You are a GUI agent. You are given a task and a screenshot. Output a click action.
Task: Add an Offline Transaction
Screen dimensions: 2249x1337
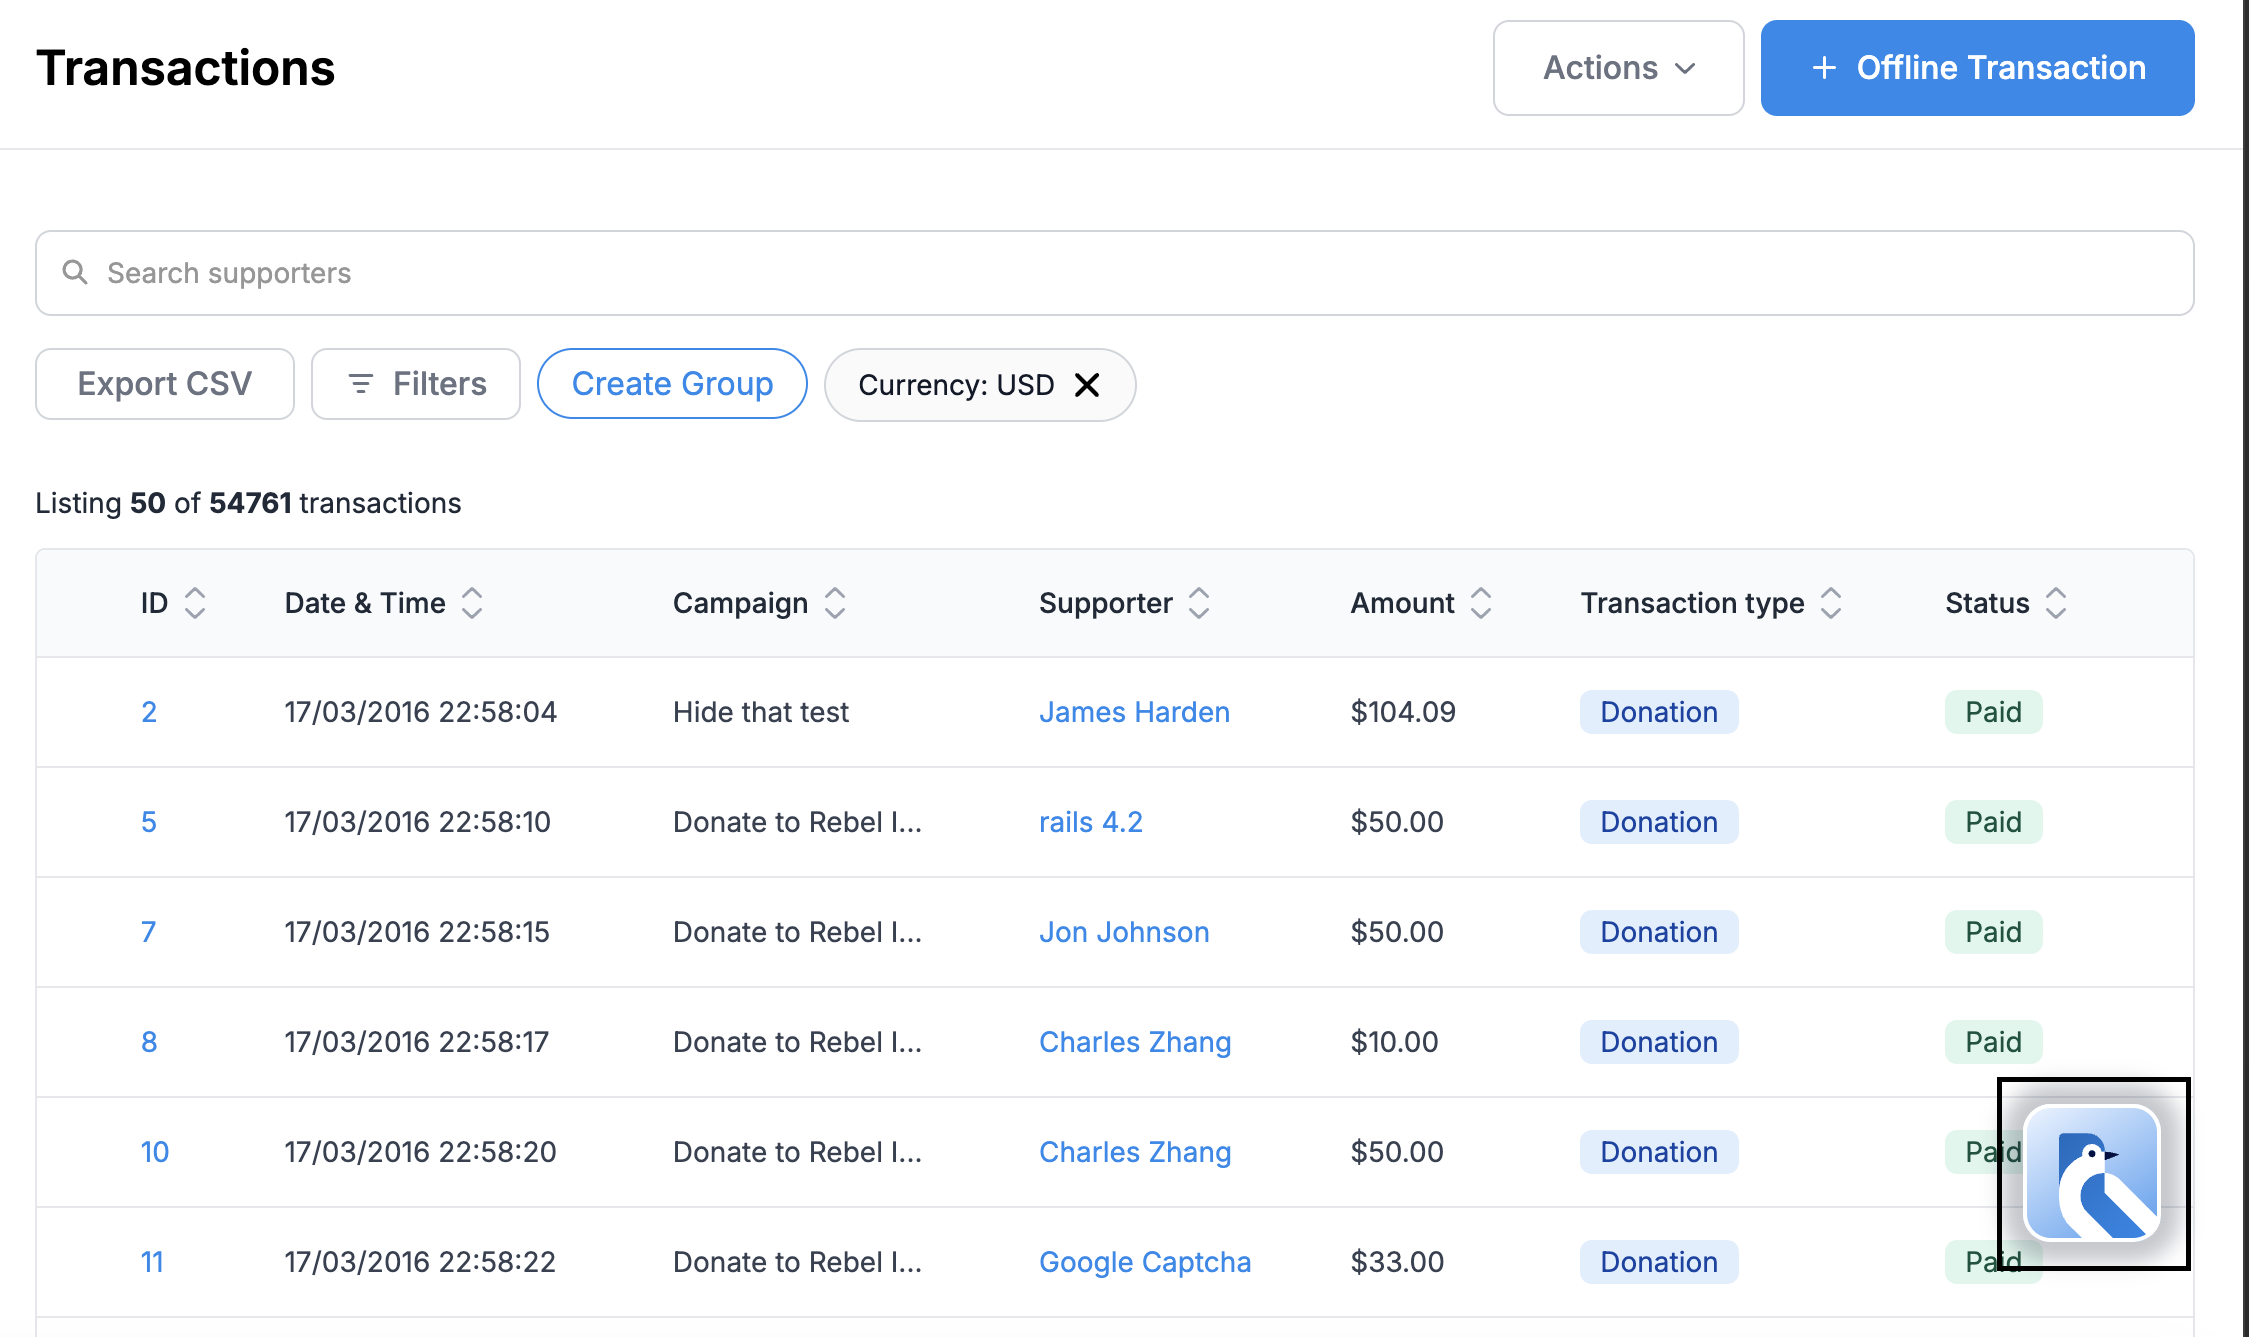tap(1977, 68)
